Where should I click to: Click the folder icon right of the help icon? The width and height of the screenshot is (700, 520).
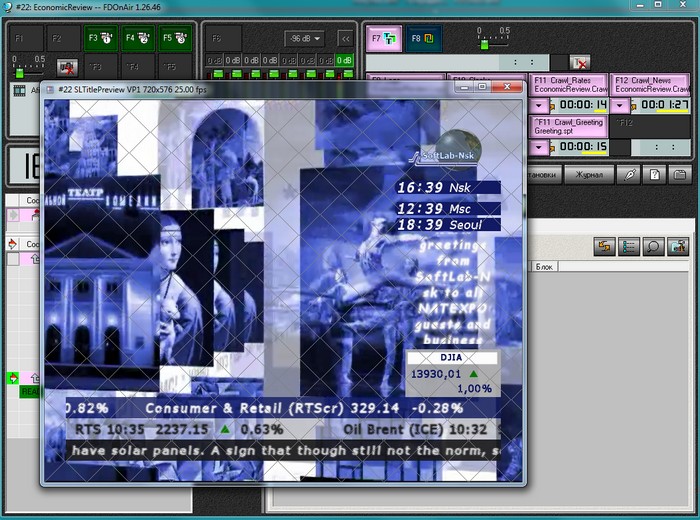[680, 175]
